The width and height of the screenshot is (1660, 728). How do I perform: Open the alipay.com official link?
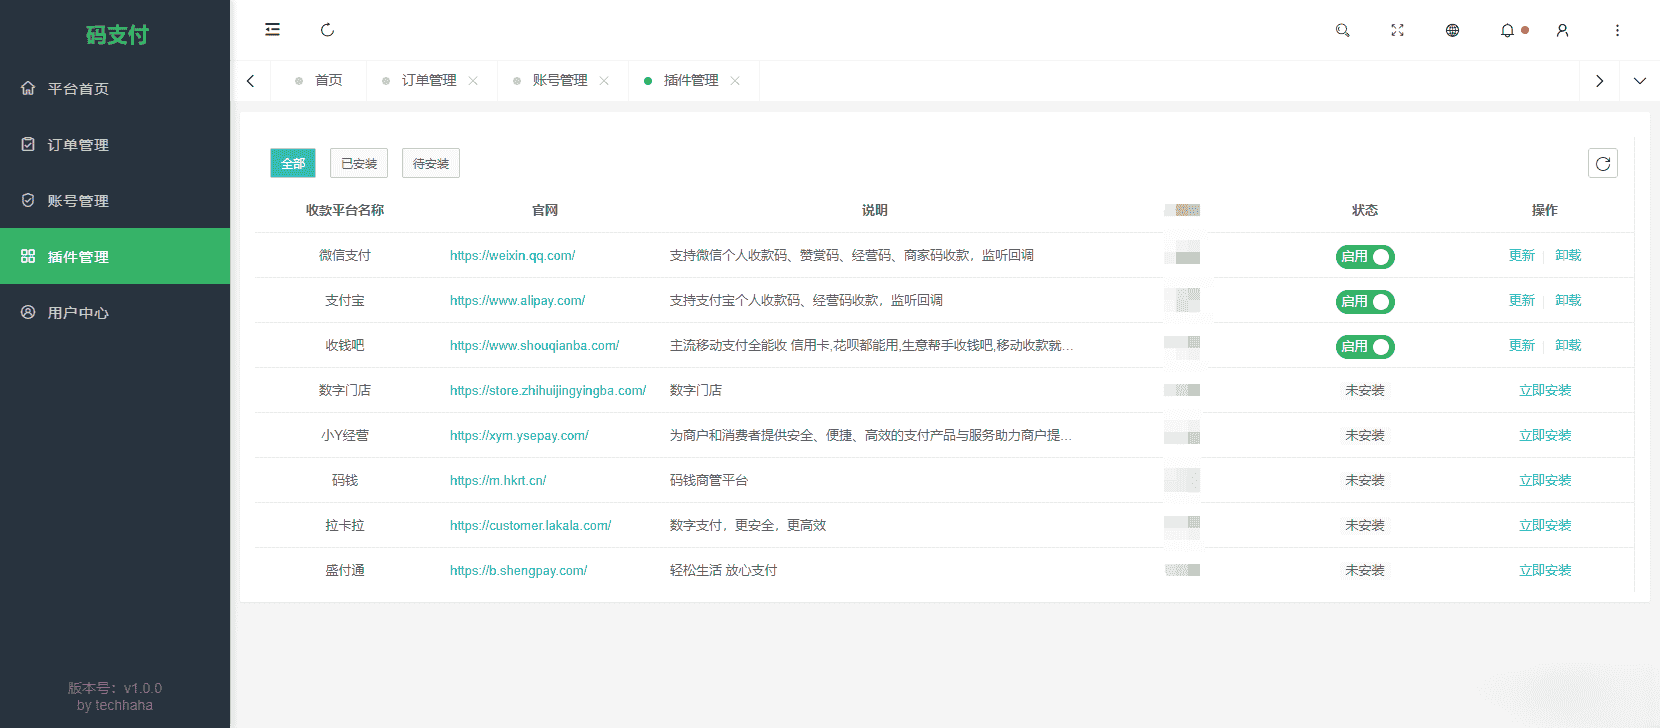517,301
